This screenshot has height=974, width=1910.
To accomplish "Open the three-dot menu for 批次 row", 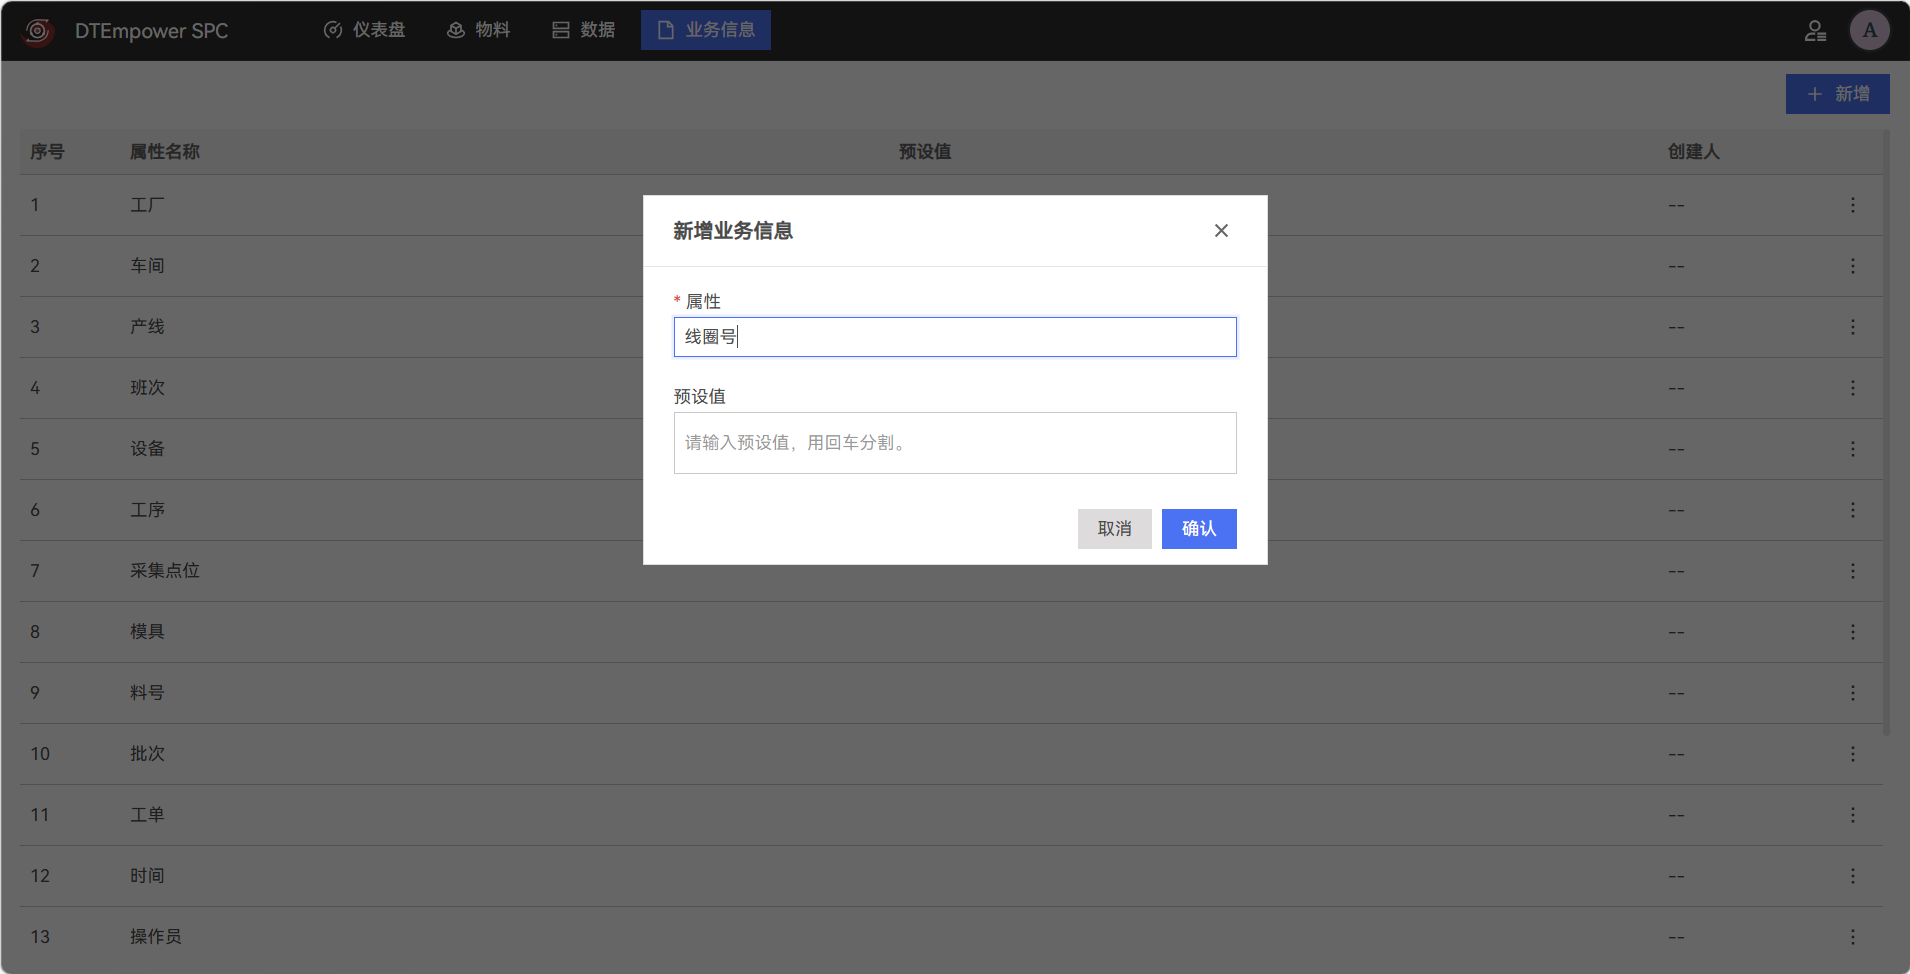I will point(1852,754).
